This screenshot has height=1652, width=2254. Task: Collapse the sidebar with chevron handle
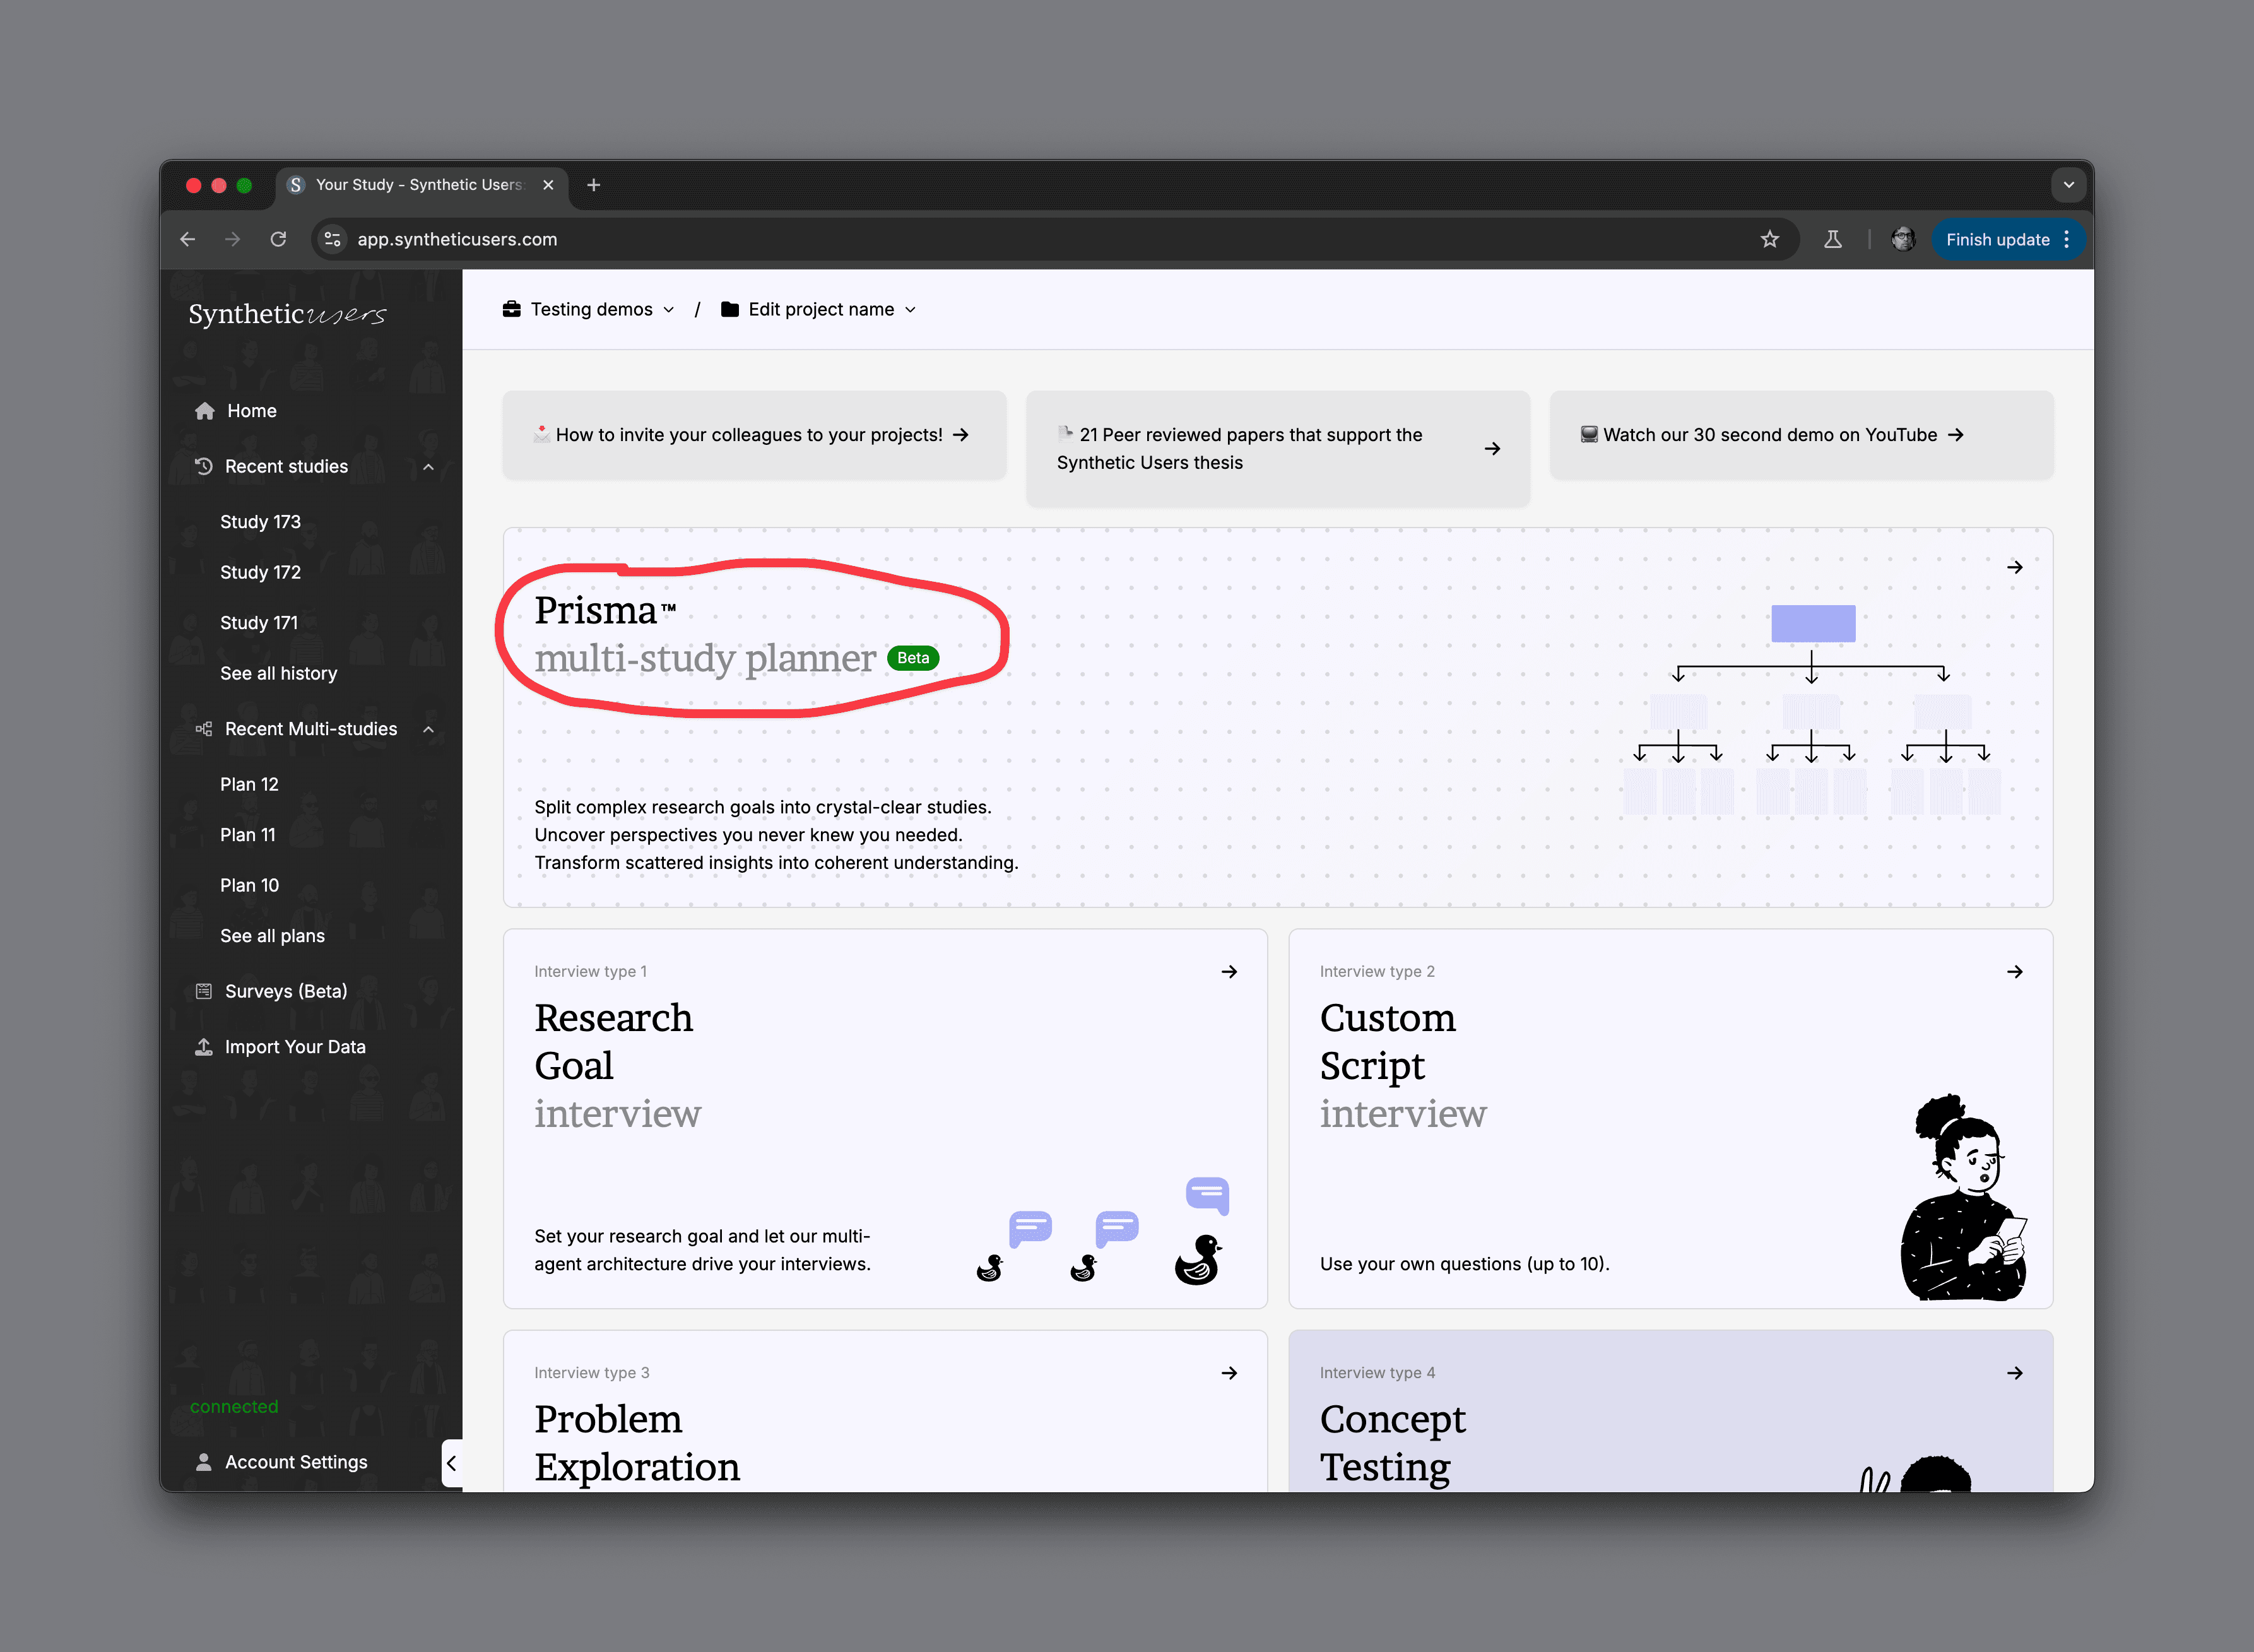tap(452, 1463)
